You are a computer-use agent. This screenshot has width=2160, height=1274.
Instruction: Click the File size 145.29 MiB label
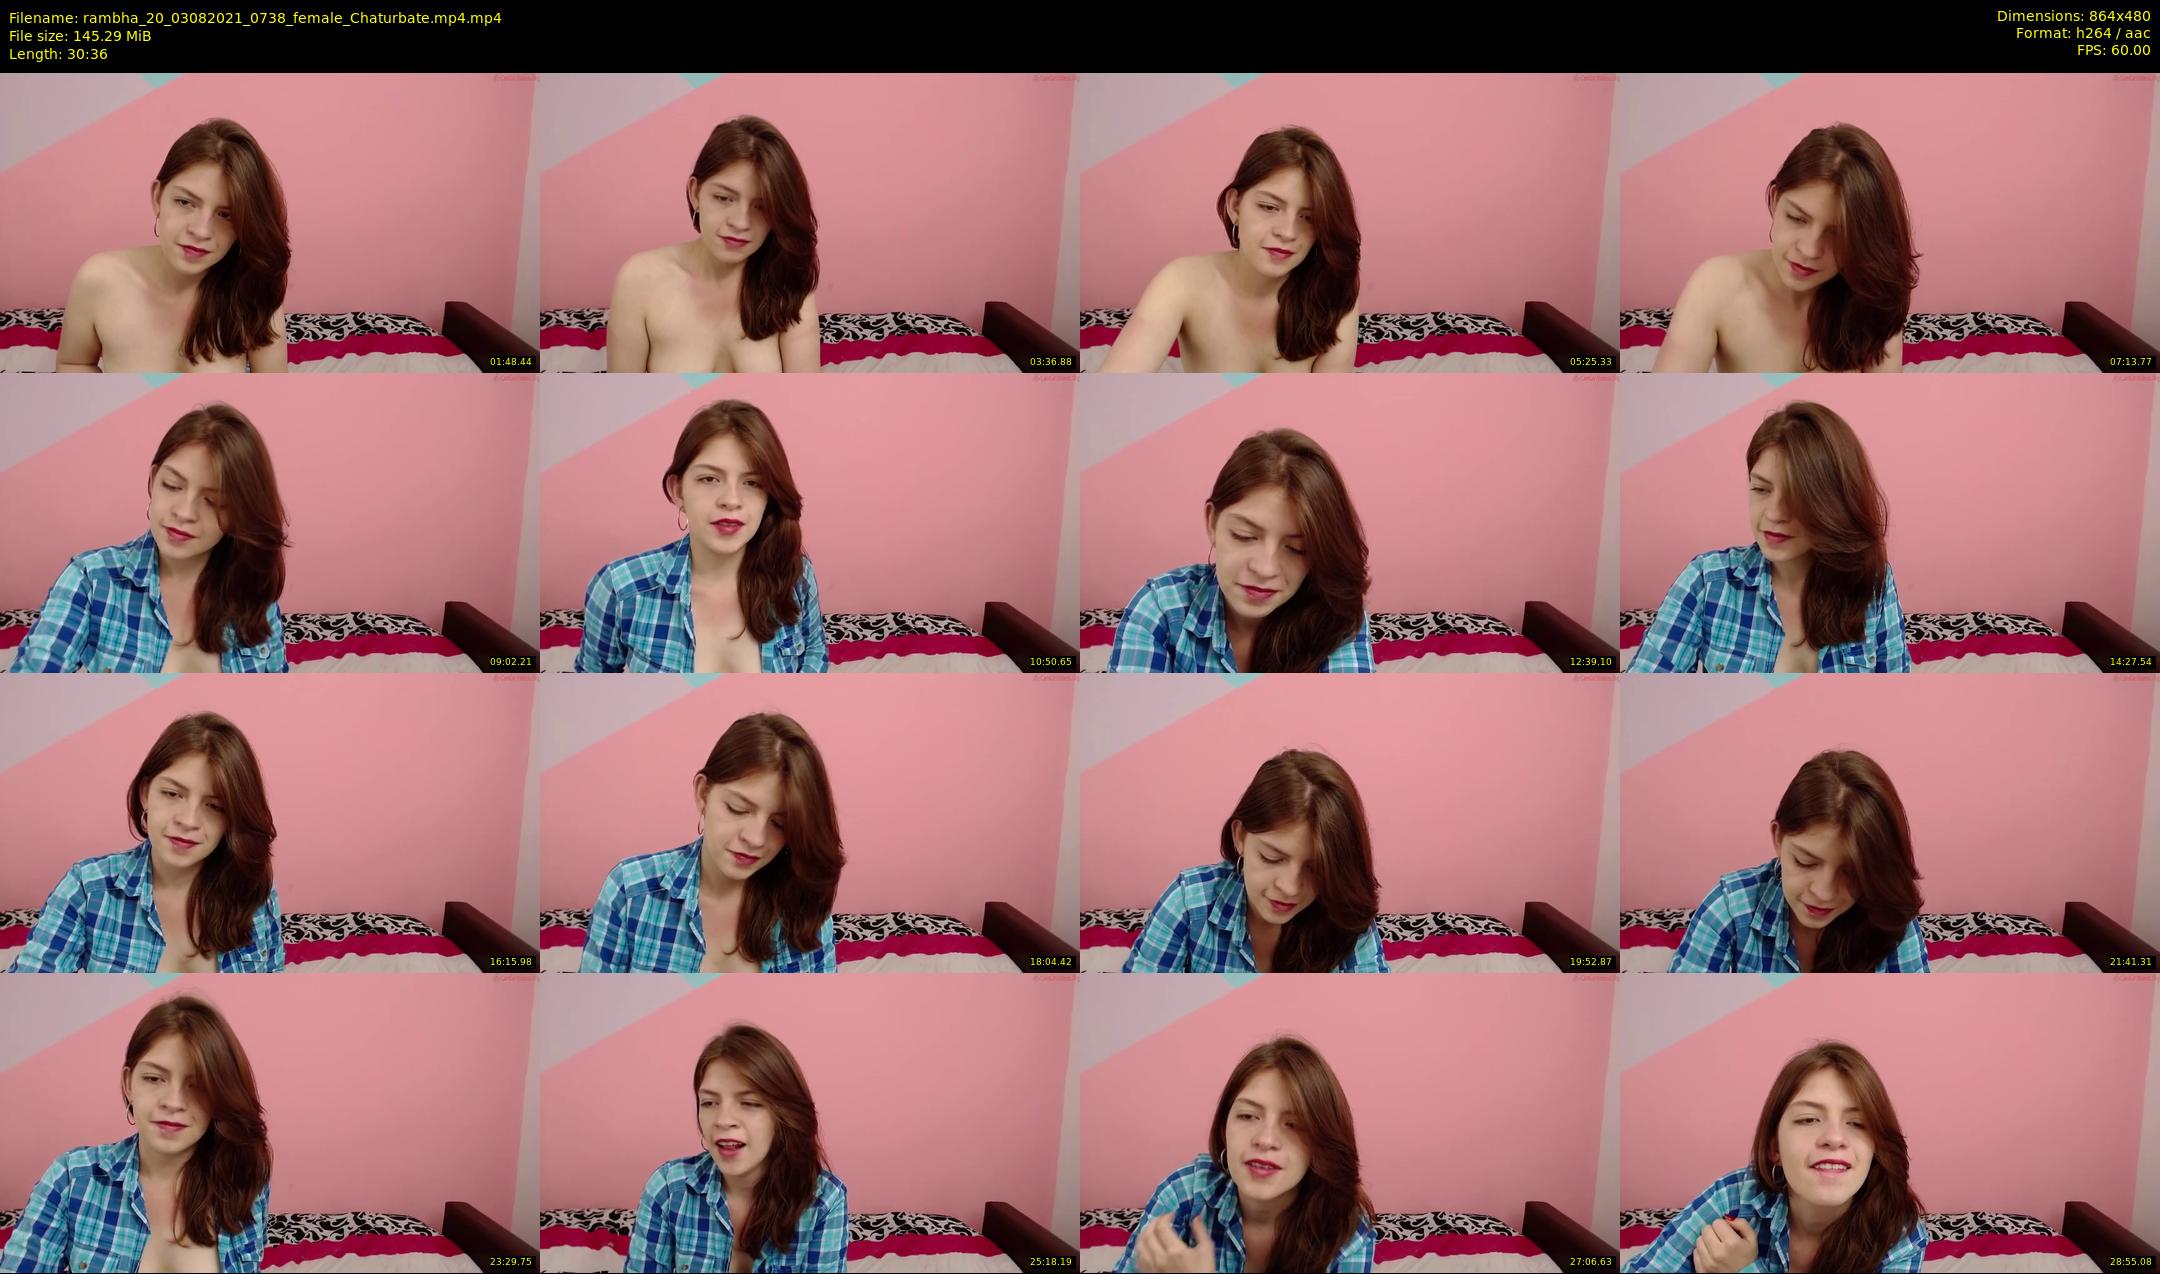[80, 36]
